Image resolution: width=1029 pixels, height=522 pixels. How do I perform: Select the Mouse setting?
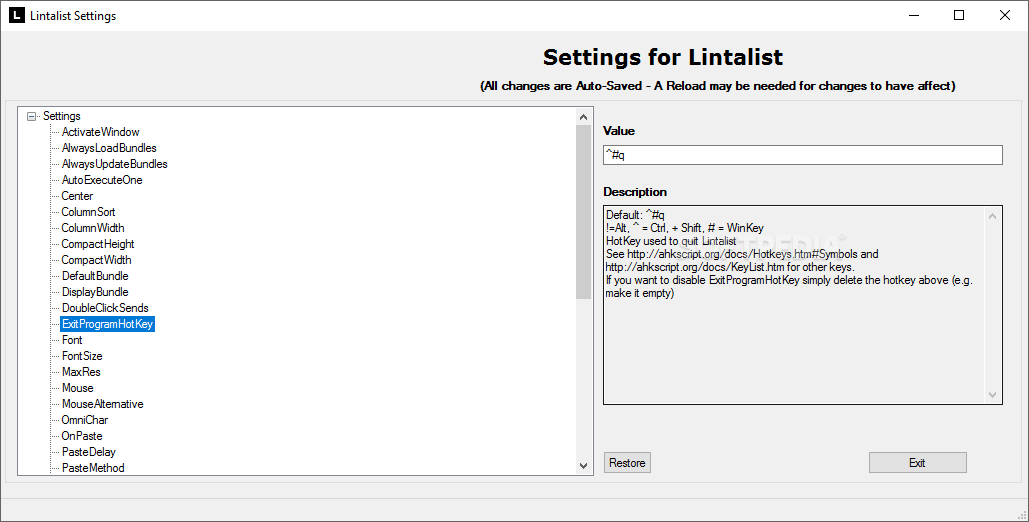click(77, 388)
